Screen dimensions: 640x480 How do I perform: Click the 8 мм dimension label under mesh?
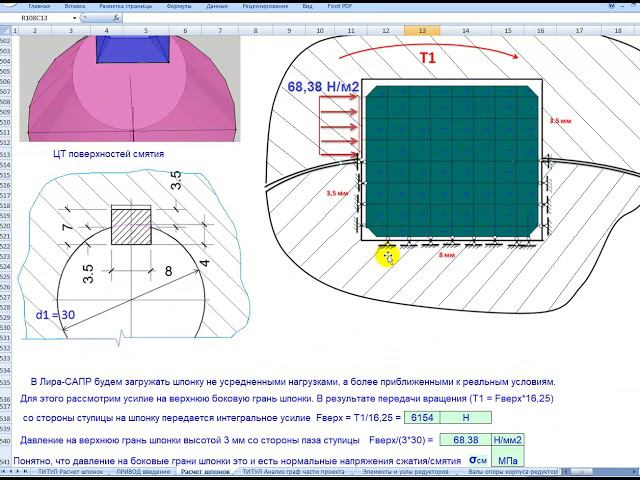pos(446,255)
